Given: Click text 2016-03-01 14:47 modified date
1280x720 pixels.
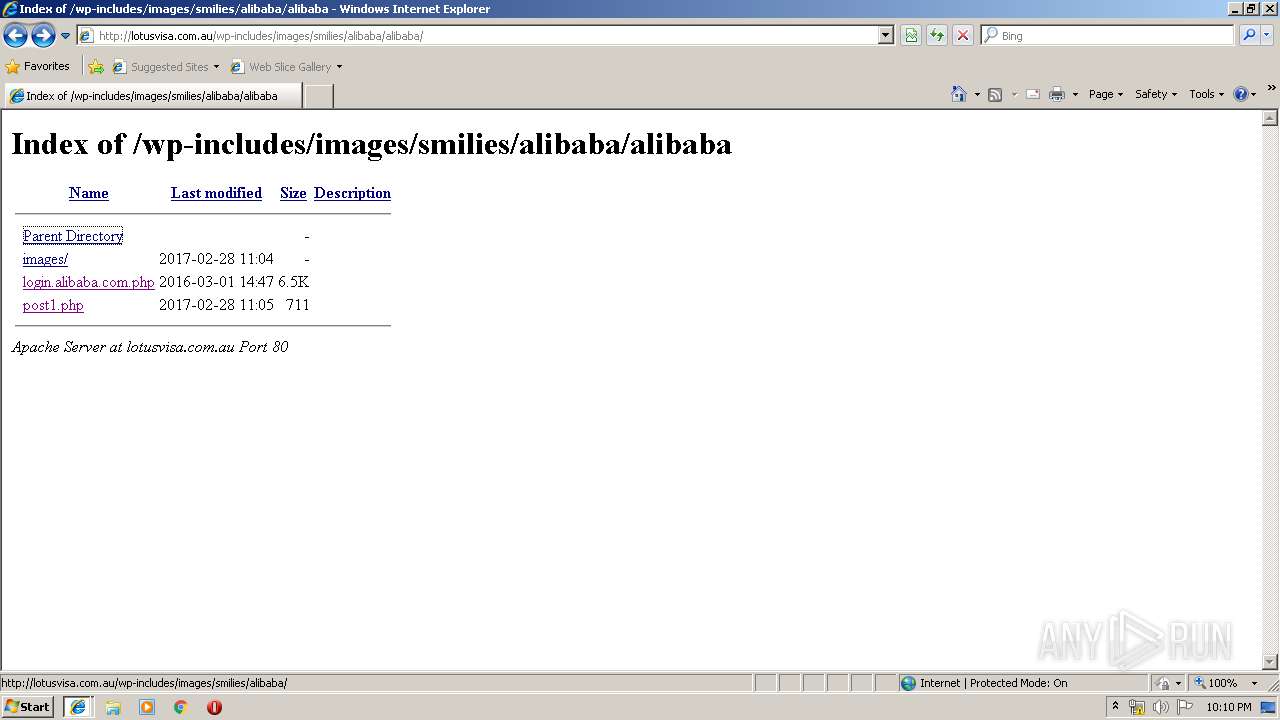Looking at the screenshot, I should pos(216,282).
